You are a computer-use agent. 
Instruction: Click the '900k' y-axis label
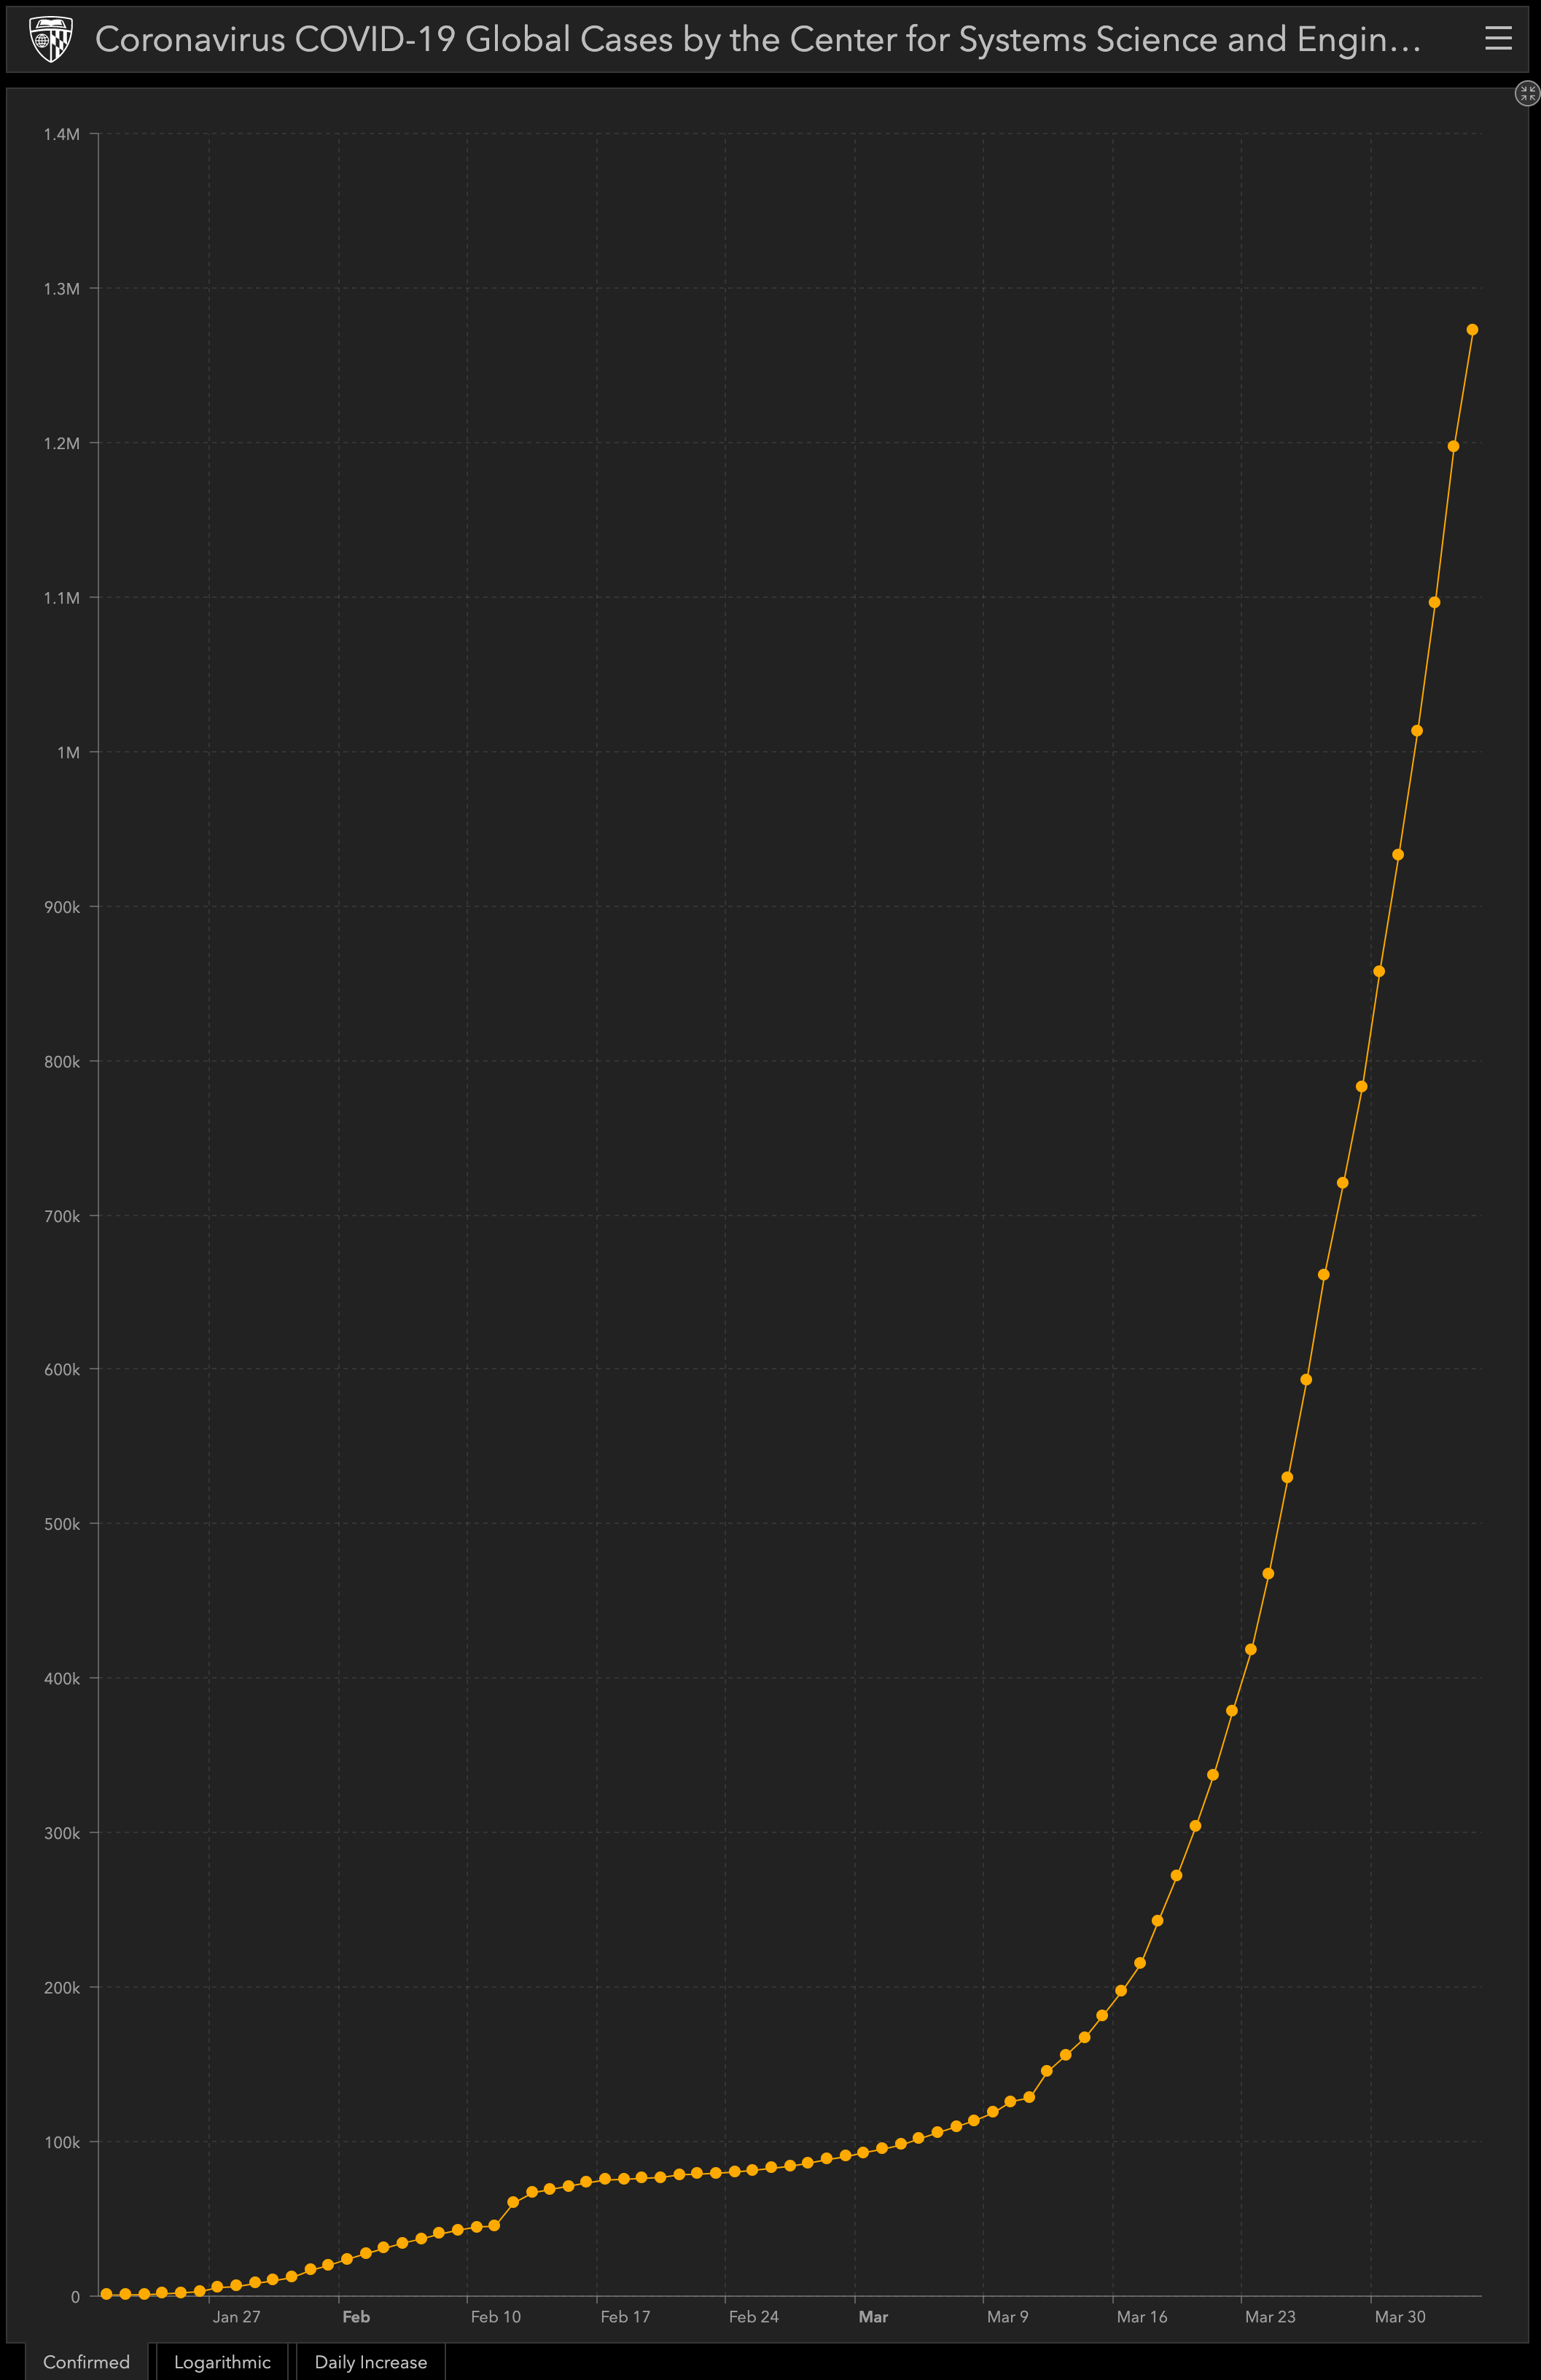[62, 907]
